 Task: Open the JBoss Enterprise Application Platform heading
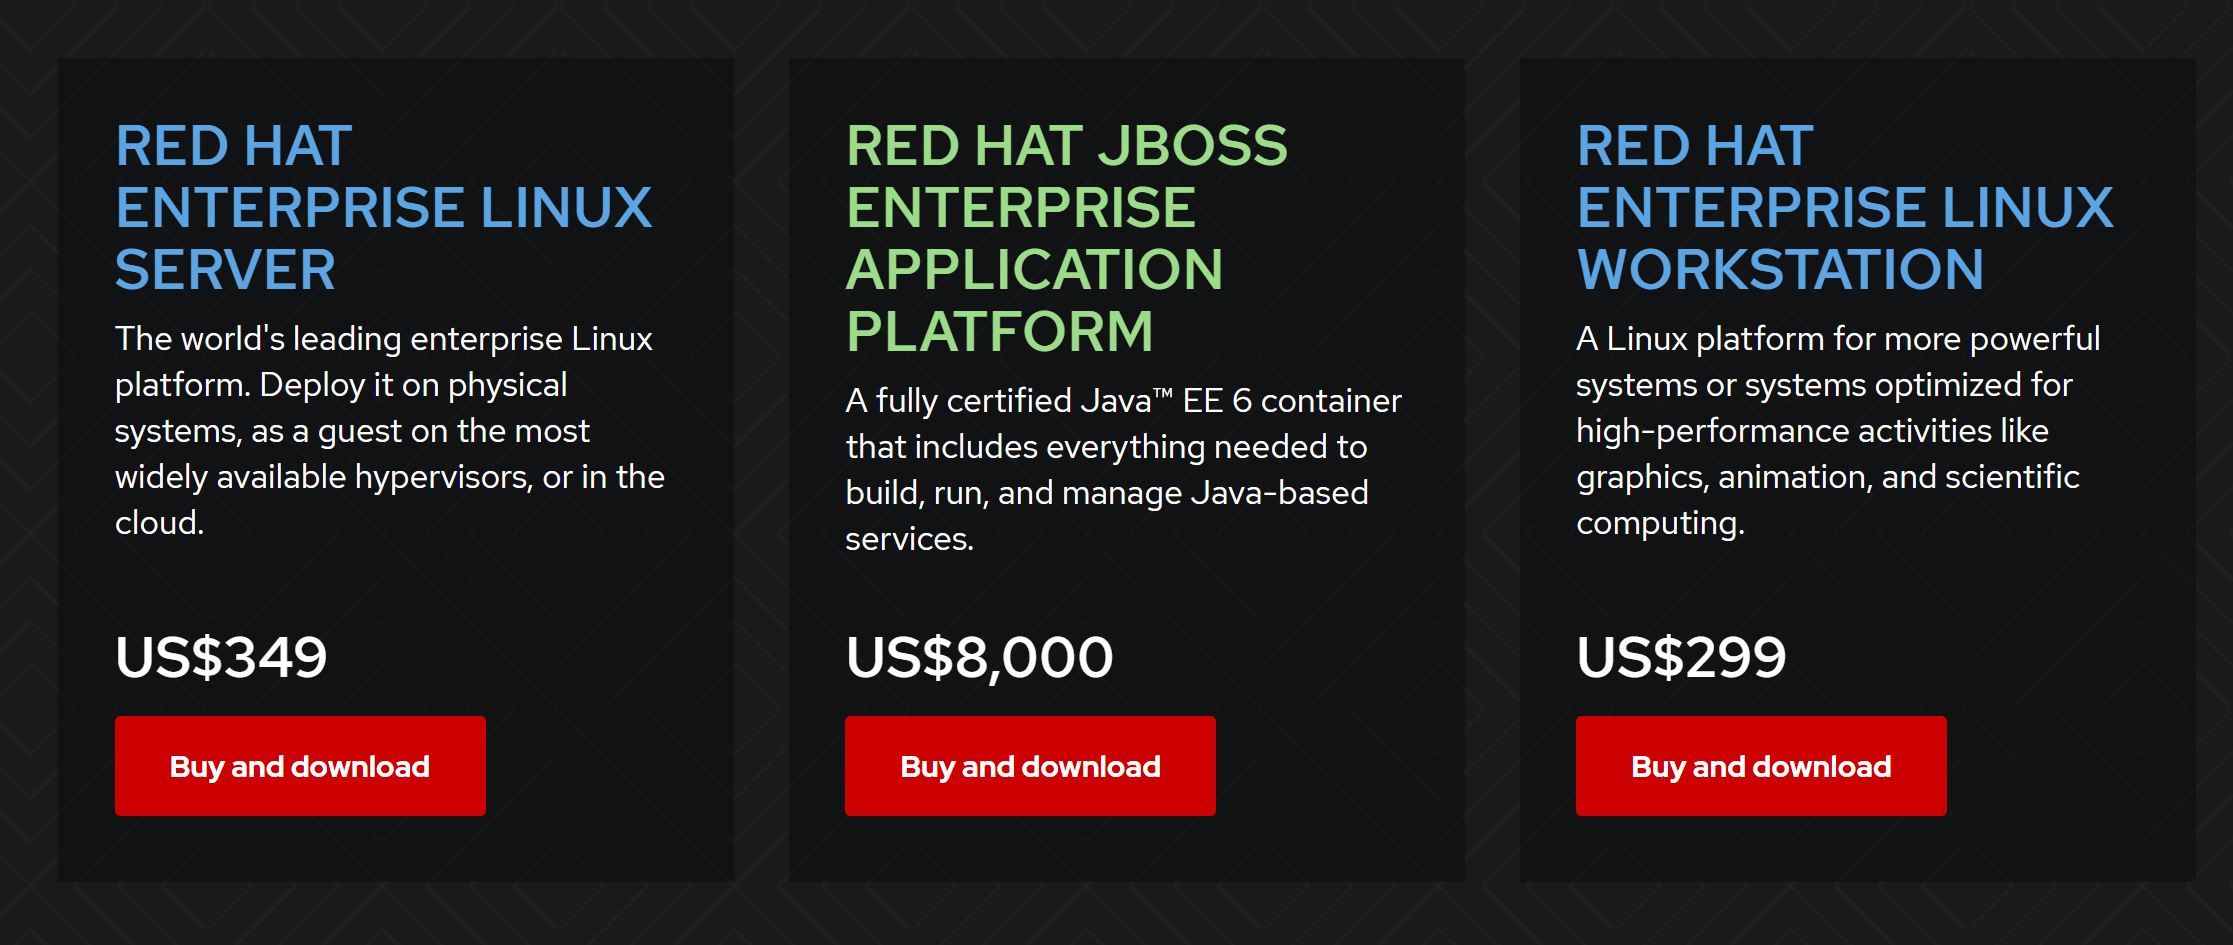(x=1066, y=238)
